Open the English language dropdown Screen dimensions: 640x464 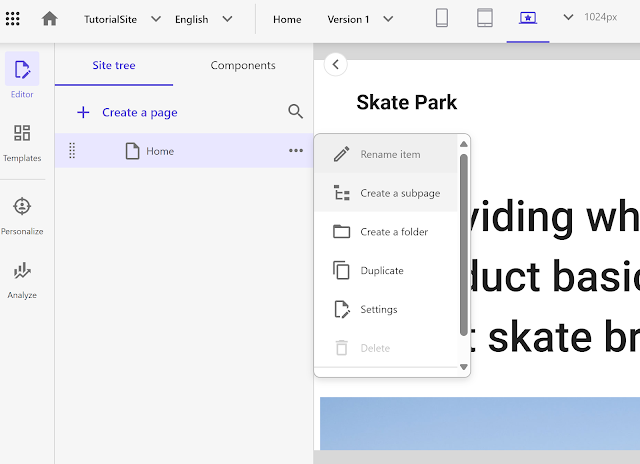203,19
